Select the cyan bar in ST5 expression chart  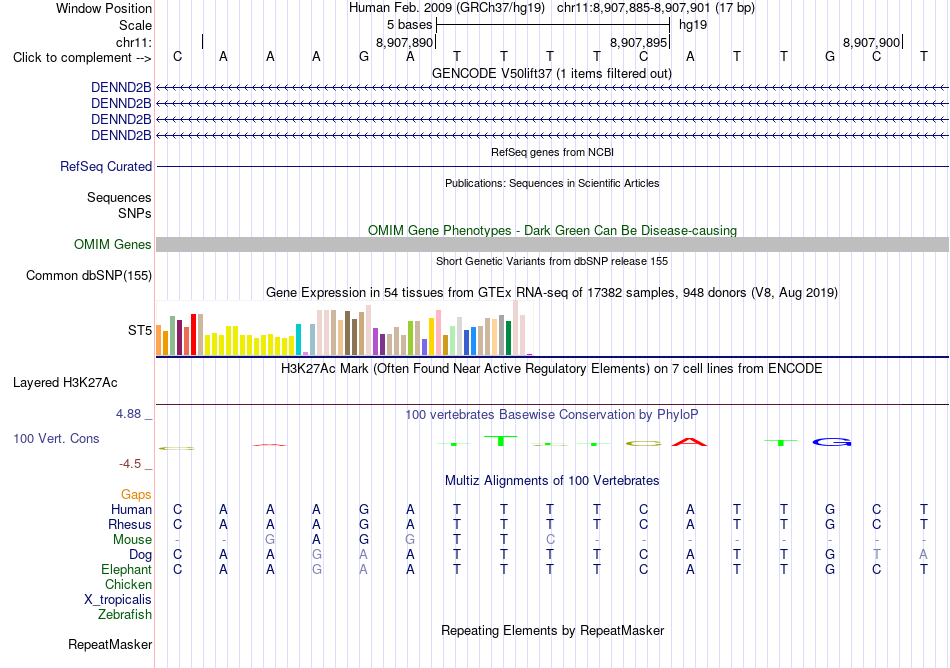point(298,339)
